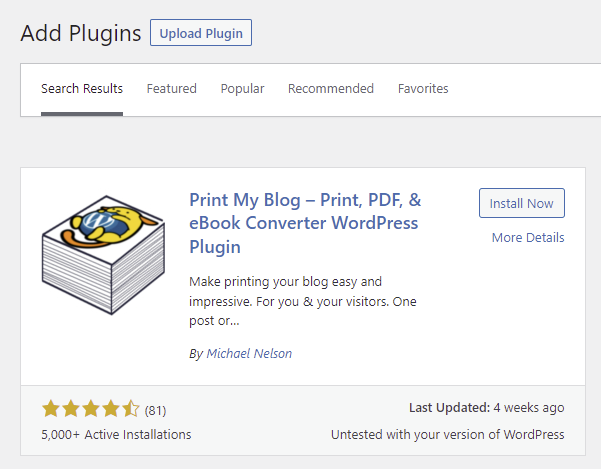This screenshot has width=601, height=469.
Task: Click the first rating star
Action: click(51, 409)
